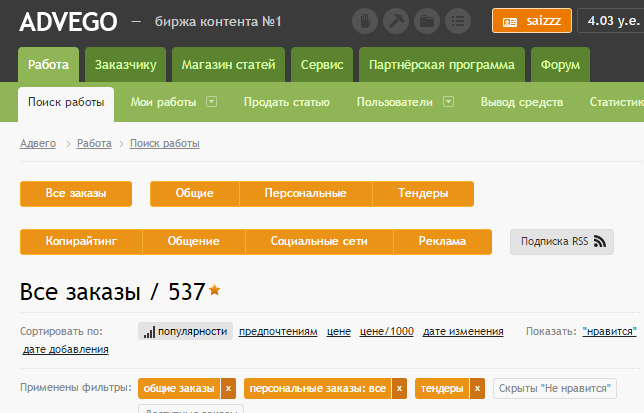Open Вывод средств submenu item
The height and width of the screenshot is (413, 644).
pyautogui.click(x=522, y=102)
